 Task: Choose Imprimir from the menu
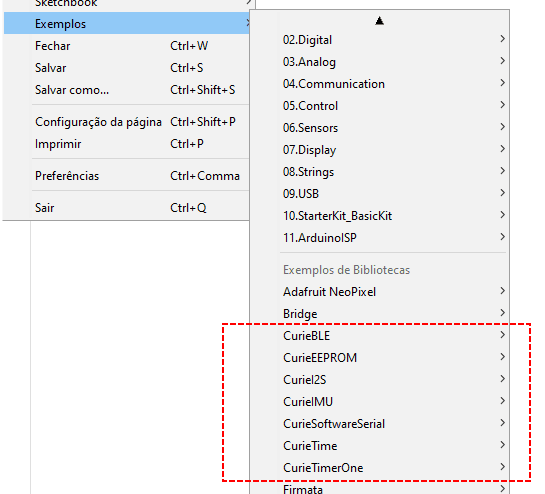coord(127,144)
